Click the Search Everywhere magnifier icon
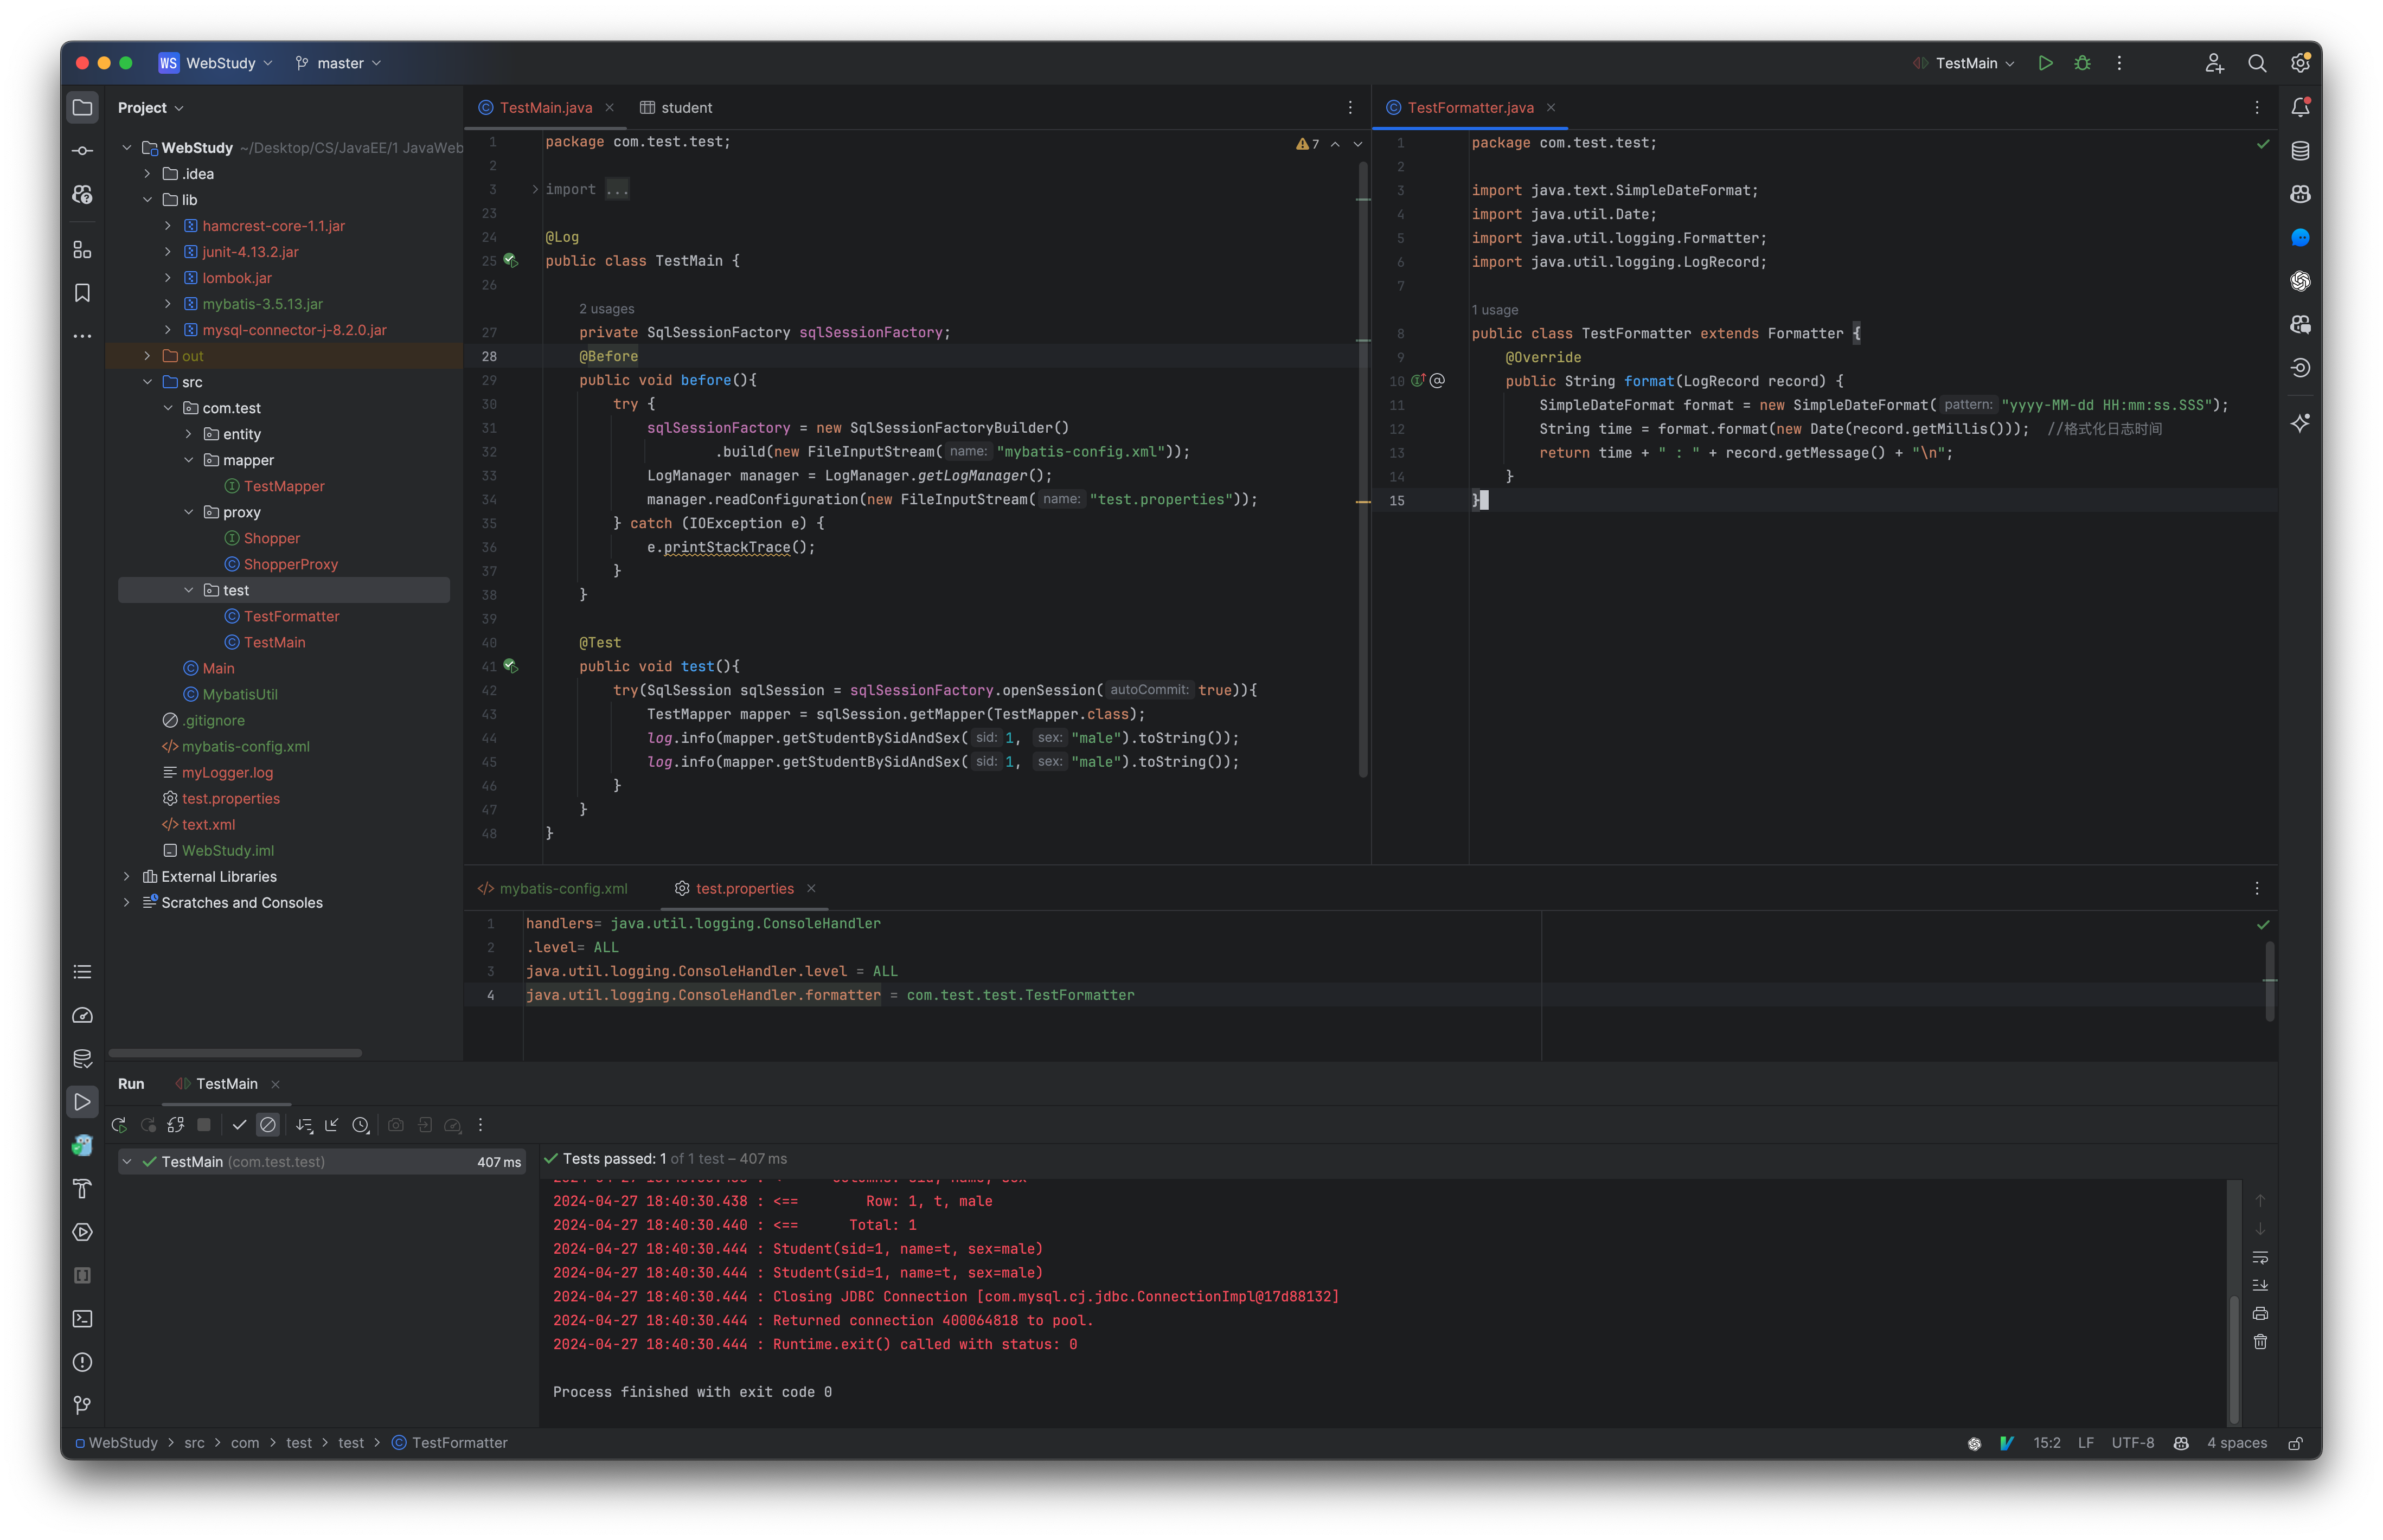 coord(2257,62)
